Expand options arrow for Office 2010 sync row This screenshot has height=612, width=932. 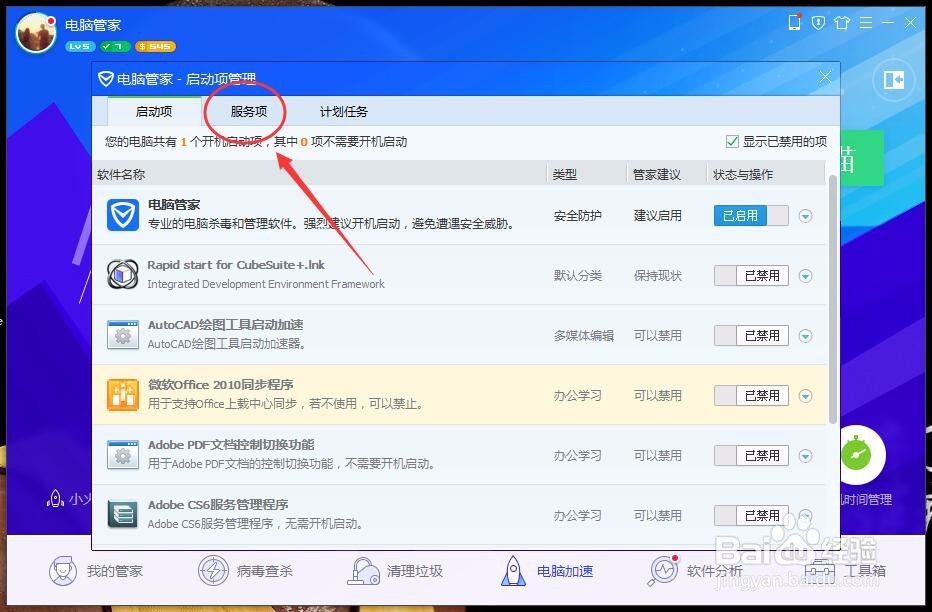click(x=805, y=396)
